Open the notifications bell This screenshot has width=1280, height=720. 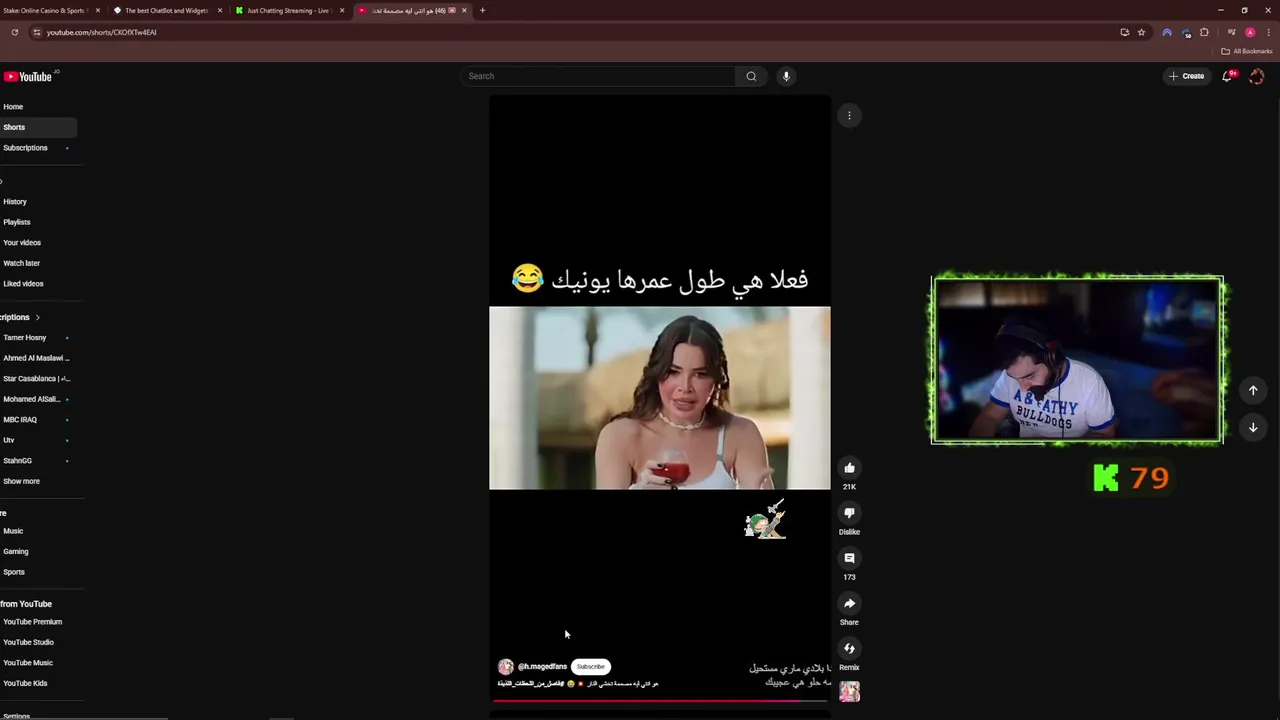point(1227,76)
